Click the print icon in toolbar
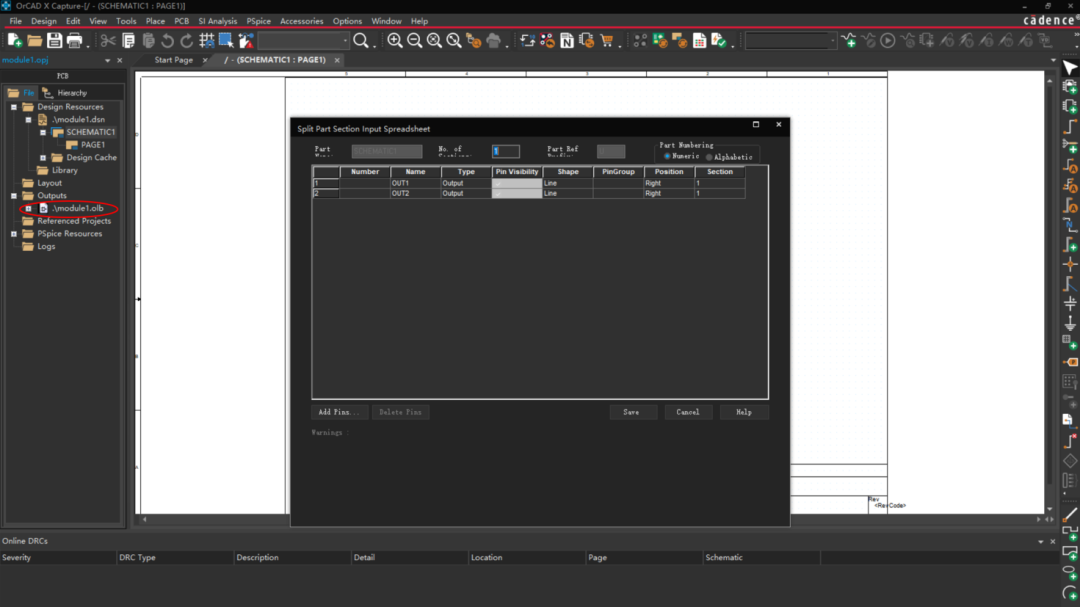 [x=74, y=41]
